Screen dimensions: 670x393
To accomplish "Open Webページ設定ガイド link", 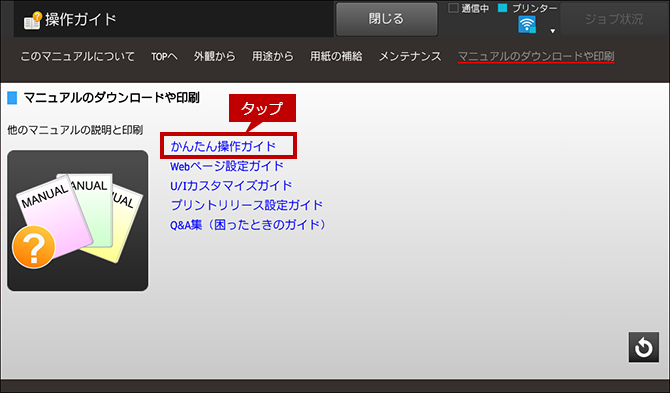I will point(227,166).
